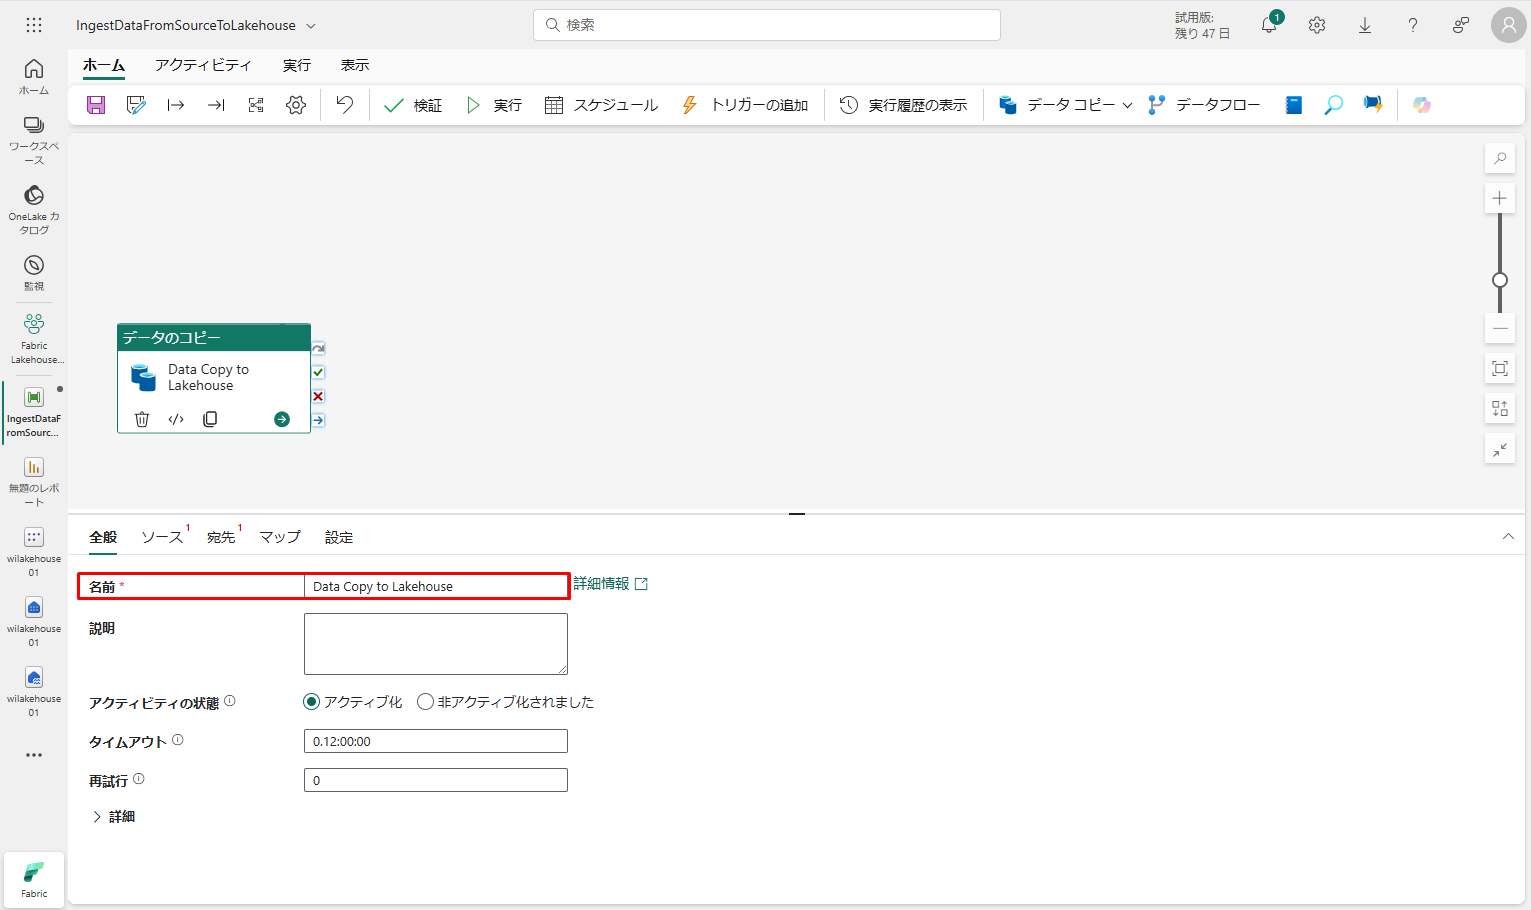View activity code with the </> icon
Screen dimensions: 1531x910
coord(176,419)
